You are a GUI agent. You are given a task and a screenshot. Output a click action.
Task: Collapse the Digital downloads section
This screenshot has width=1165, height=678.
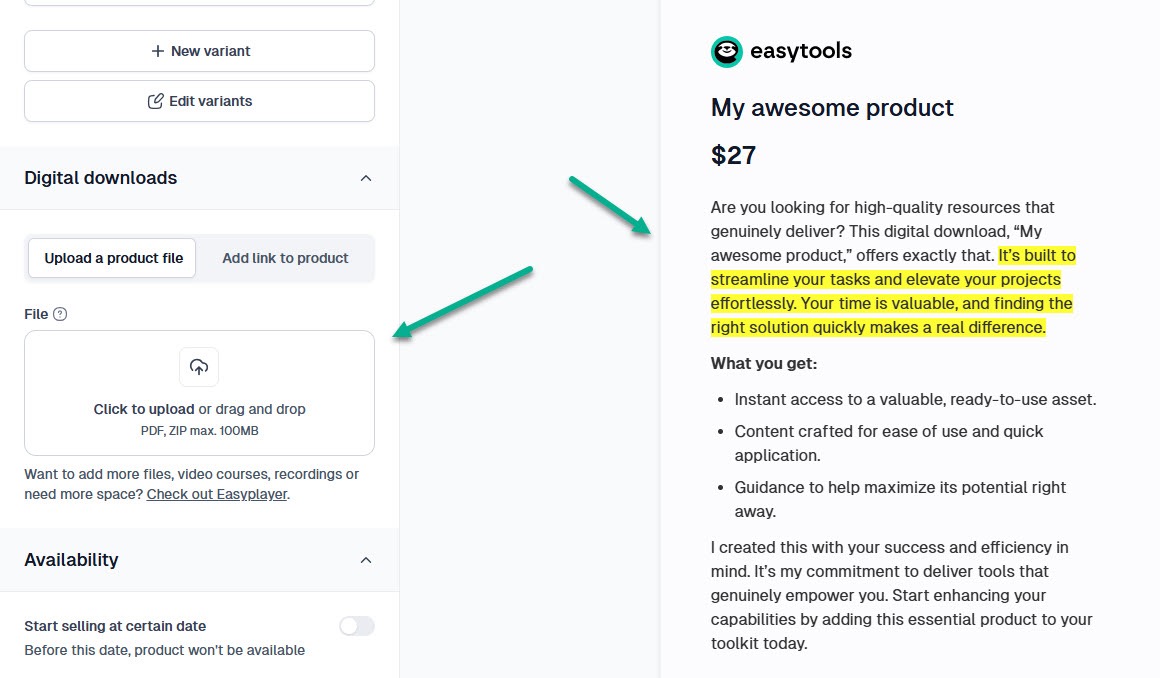[x=366, y=178]
